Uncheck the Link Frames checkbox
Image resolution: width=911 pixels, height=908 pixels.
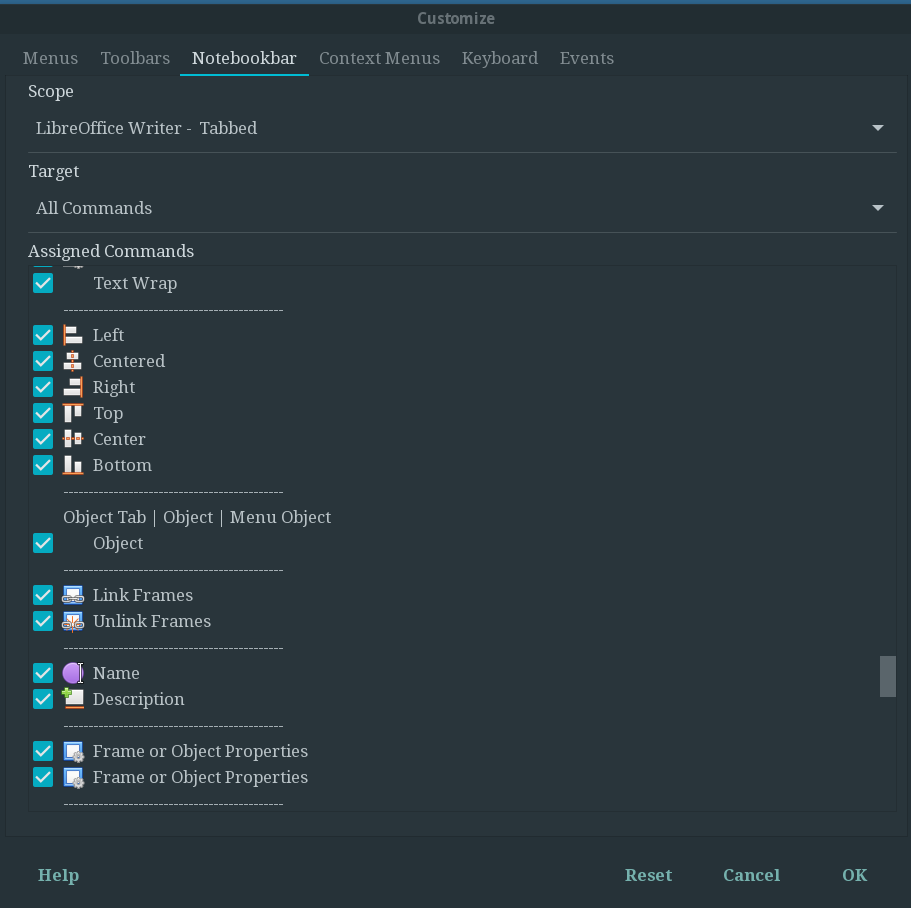click(43, 595)
